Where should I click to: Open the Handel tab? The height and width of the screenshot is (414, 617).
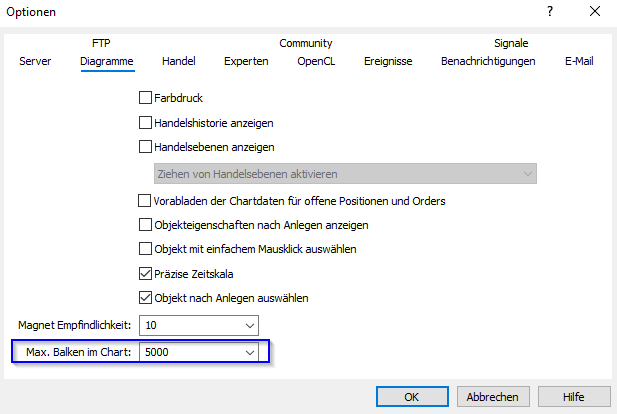tap(179, 61)
